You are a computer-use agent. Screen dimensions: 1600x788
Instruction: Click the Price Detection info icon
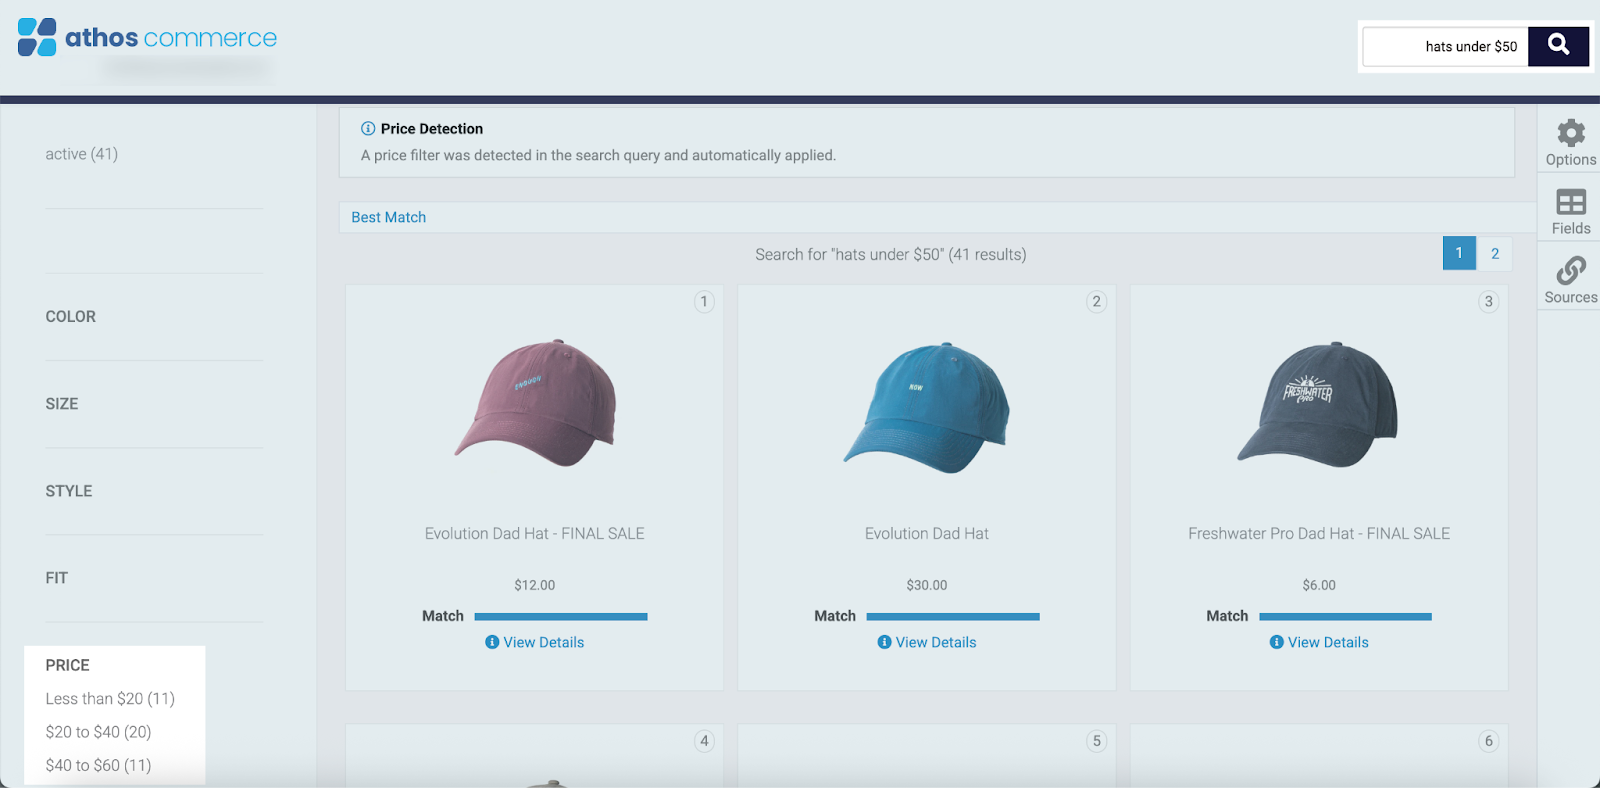point(368,129)
